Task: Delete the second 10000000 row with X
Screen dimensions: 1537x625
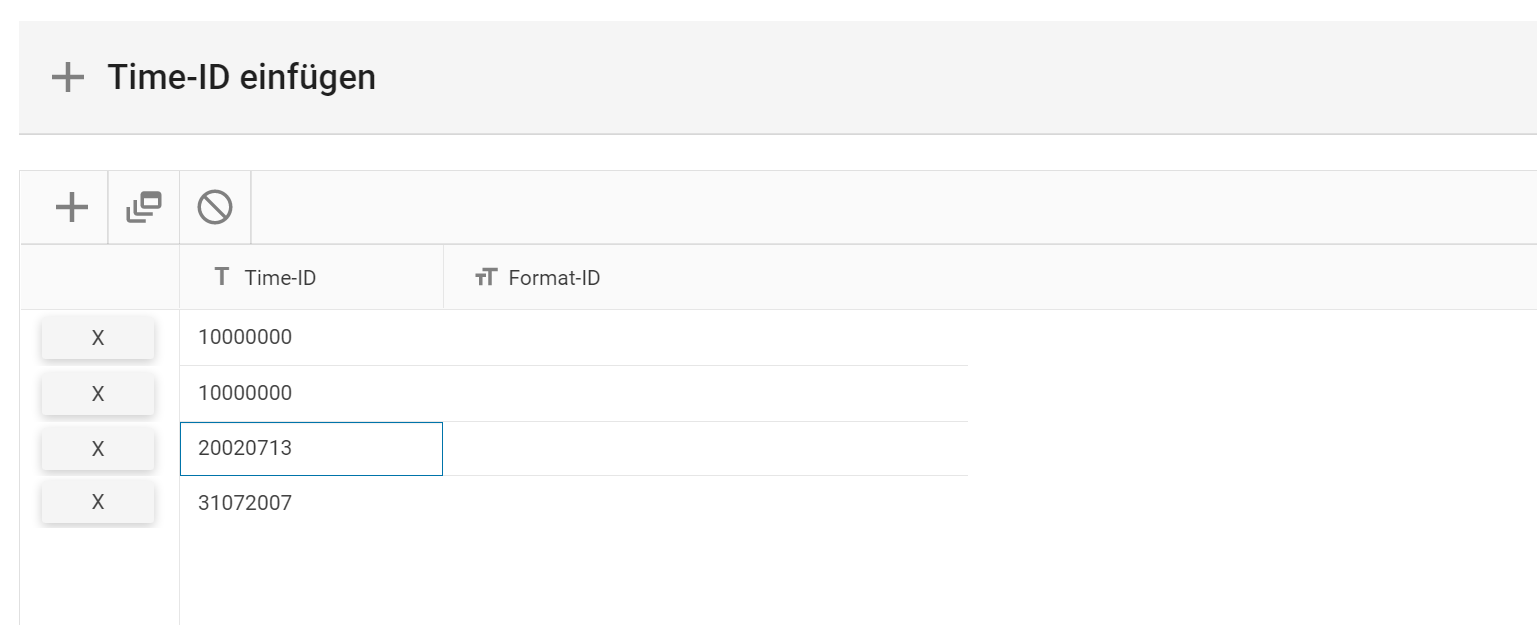Action: (98, 394)
